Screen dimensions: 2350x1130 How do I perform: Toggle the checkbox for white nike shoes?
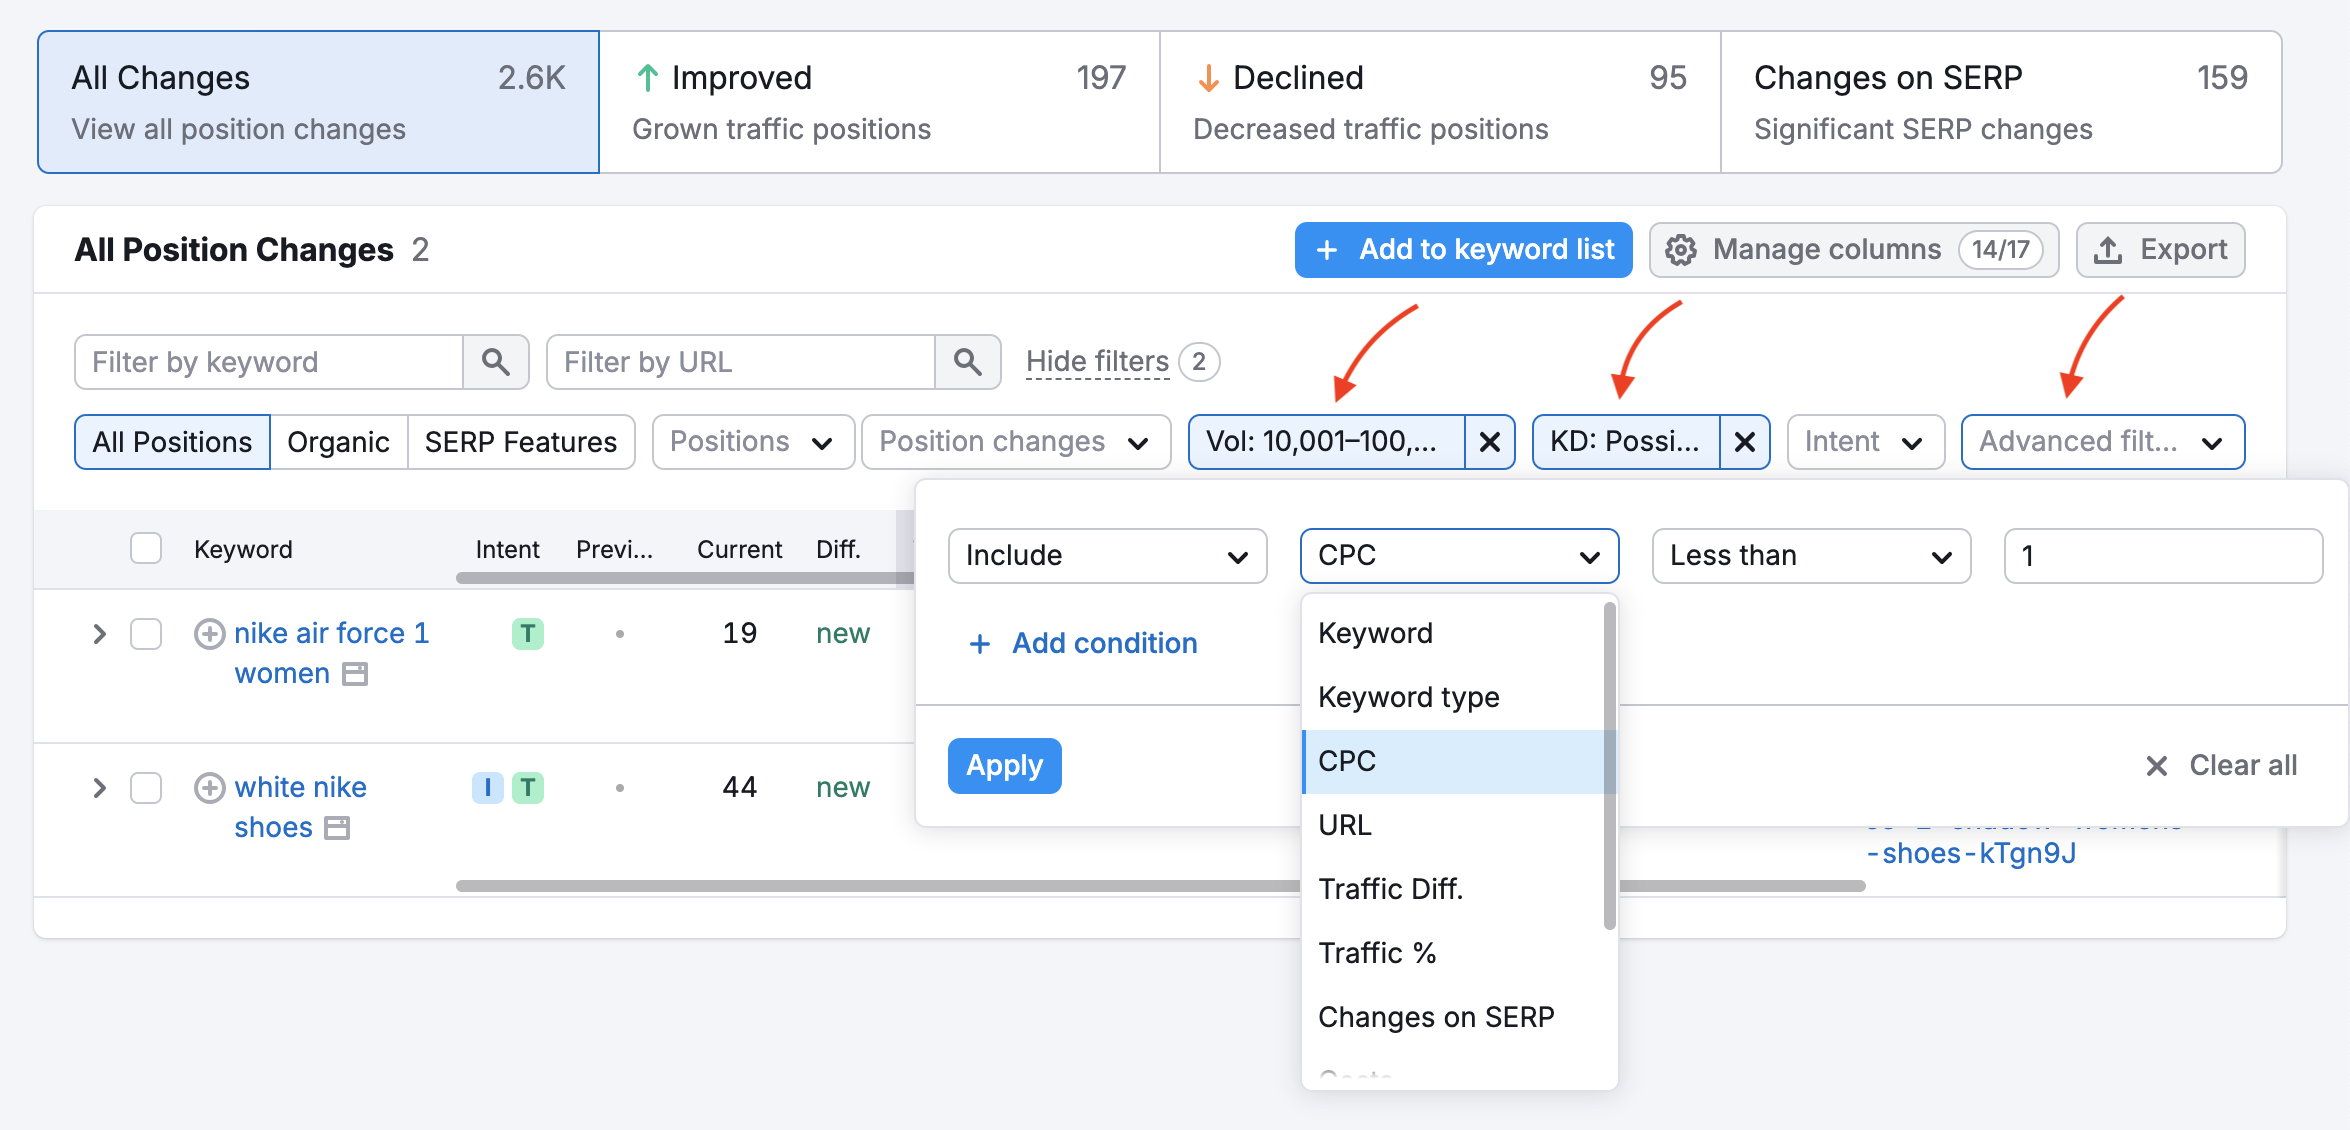tap(145, 785)
